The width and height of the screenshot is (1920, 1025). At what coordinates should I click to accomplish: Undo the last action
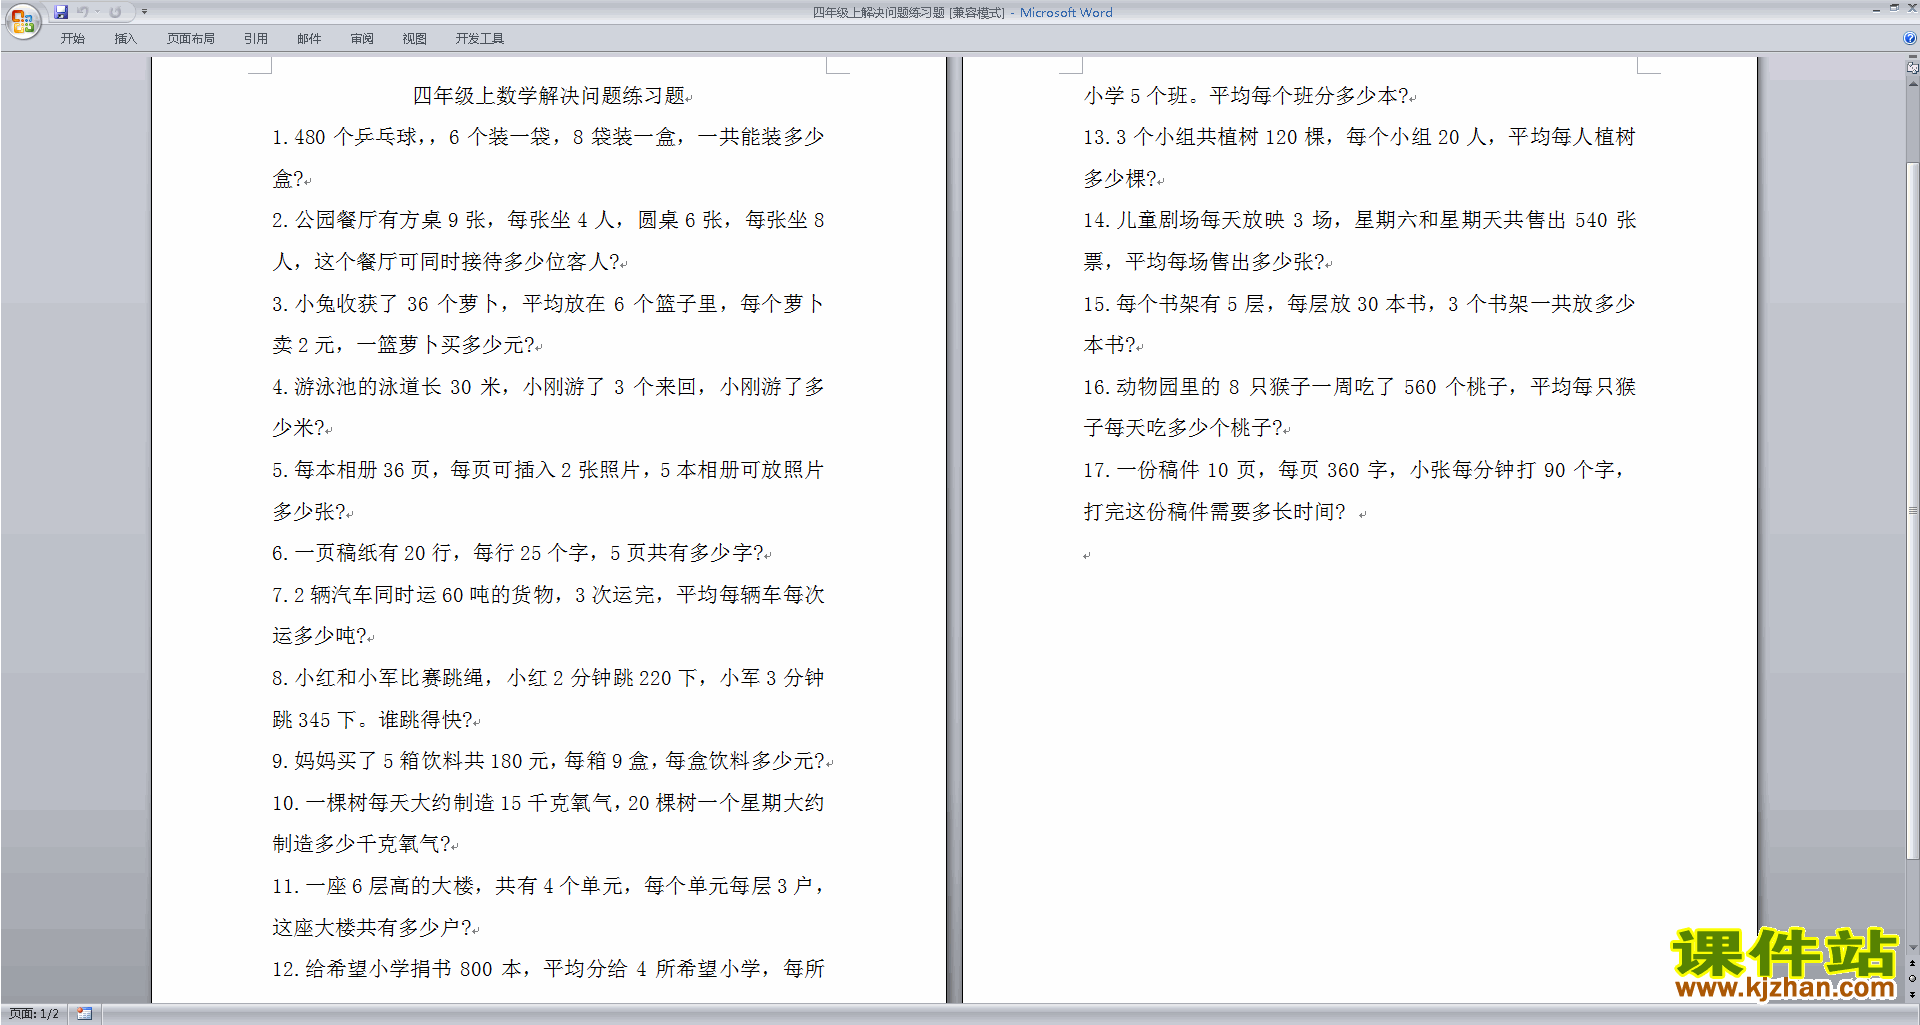click(83, 12)
